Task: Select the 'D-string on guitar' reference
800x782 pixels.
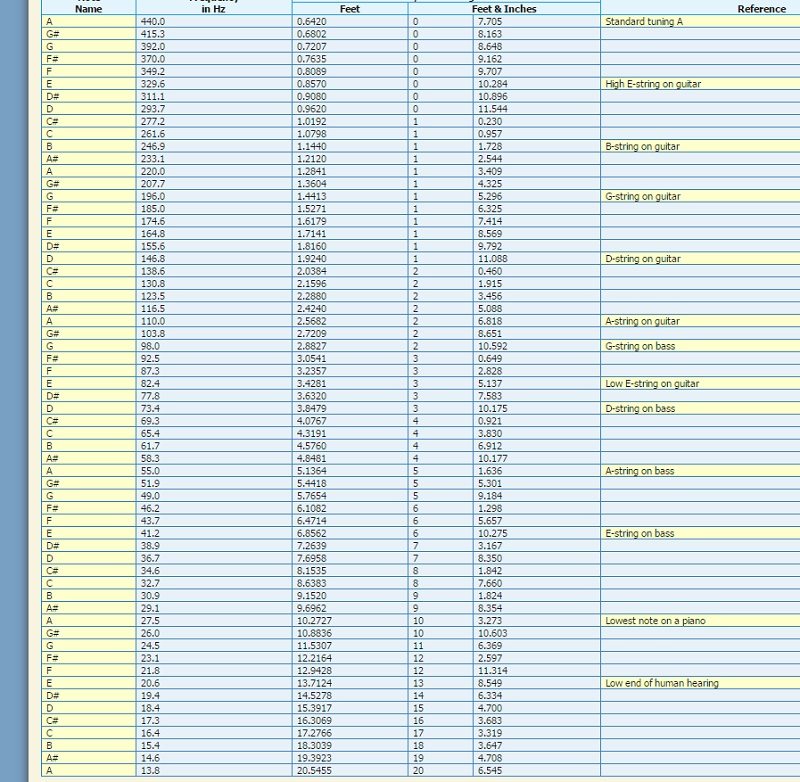Action: (x=700, y=259)
